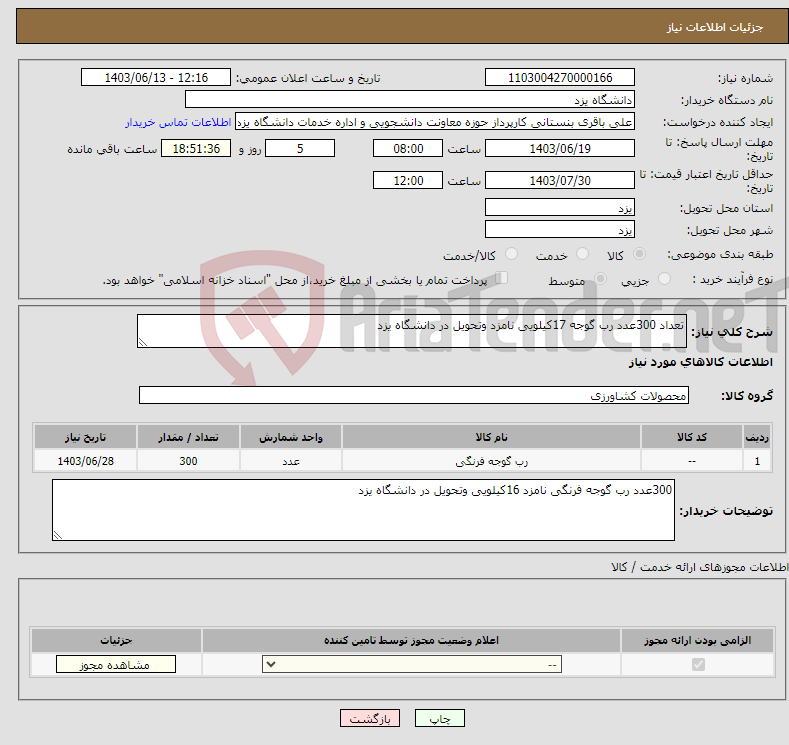Click the تعداد / مقدار column header
This screenshot has height=745, width=789.
pyautogui.click(x=188, y=437)
